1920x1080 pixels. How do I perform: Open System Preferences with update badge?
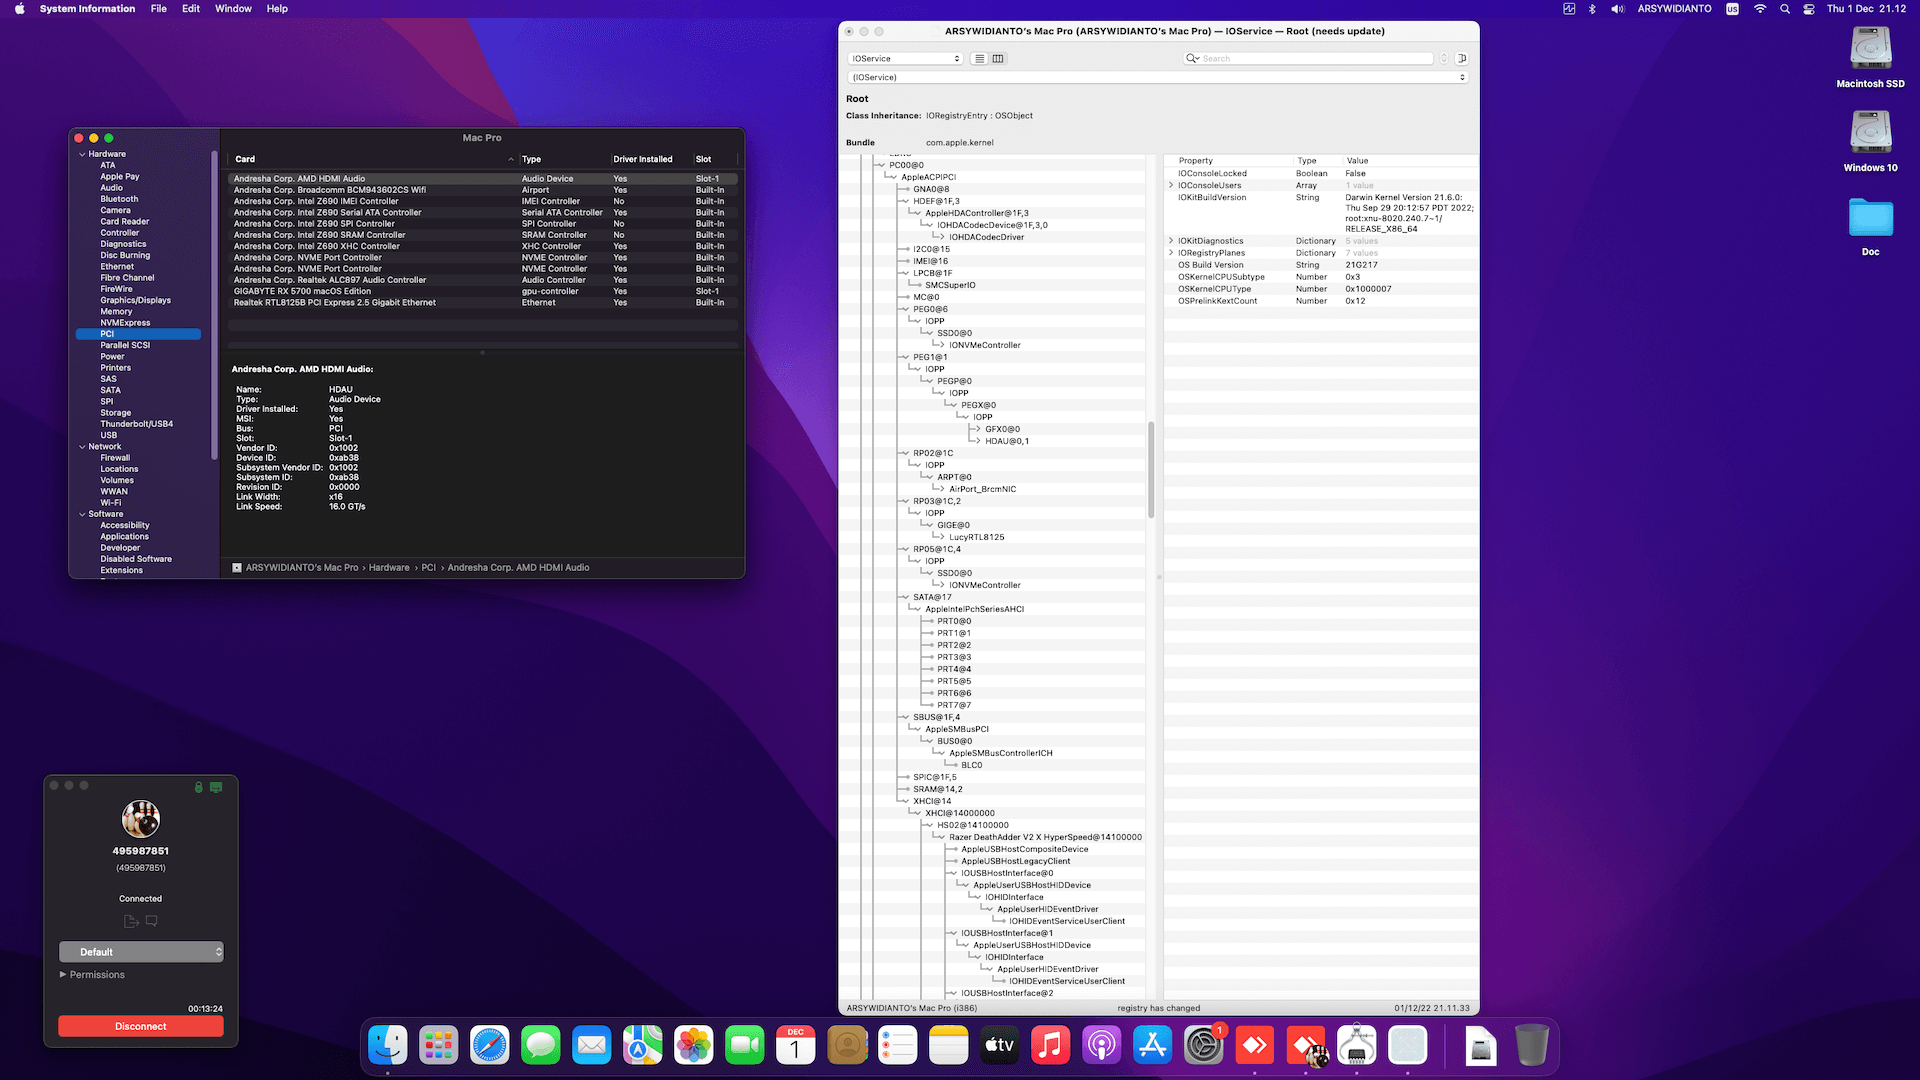pos(1204,1046)
